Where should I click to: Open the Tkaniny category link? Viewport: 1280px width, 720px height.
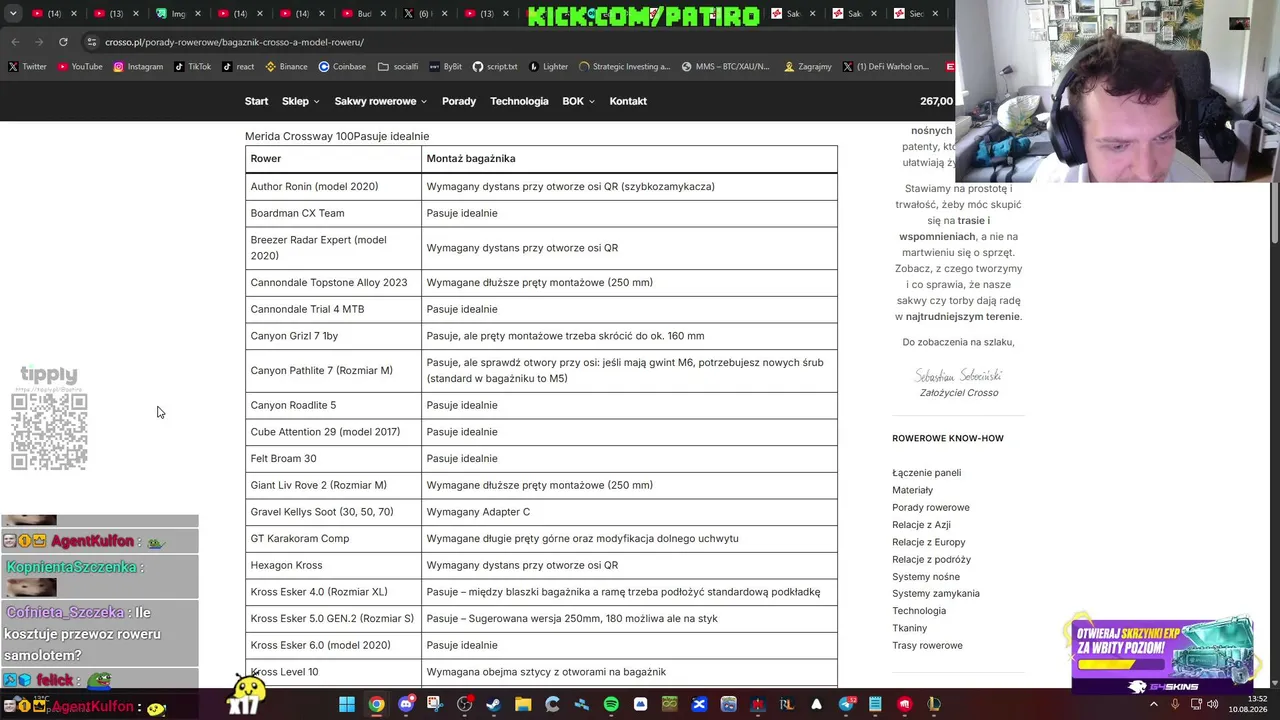(x=909, y=628)
